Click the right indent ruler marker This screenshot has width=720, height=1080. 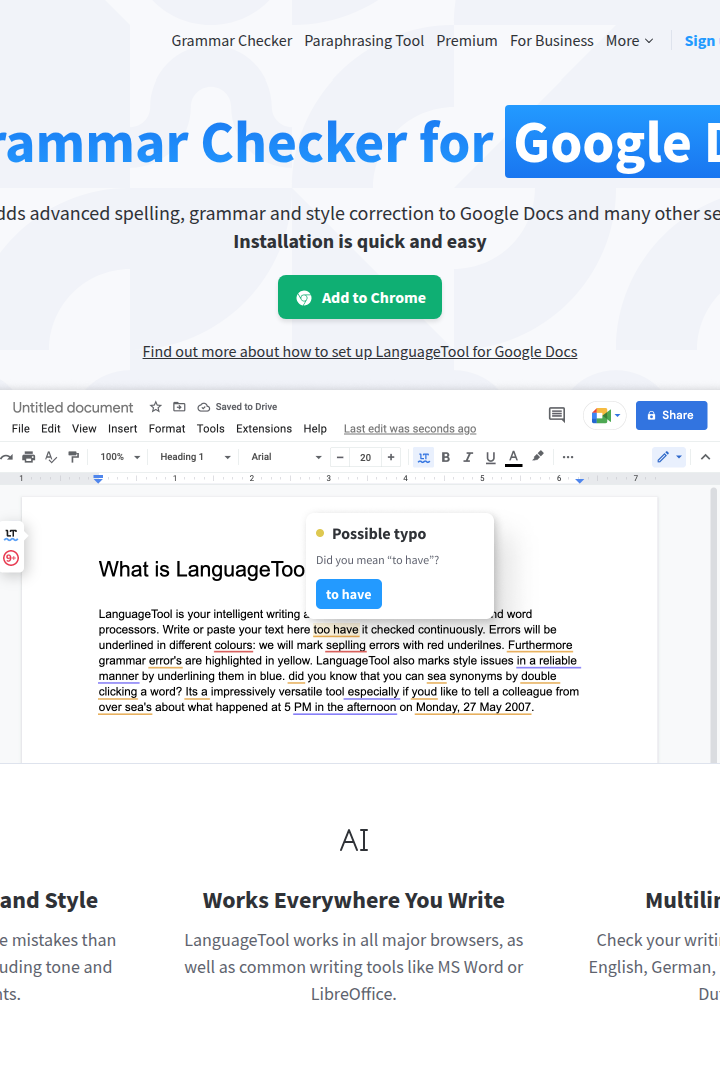[x=580, y=480]
